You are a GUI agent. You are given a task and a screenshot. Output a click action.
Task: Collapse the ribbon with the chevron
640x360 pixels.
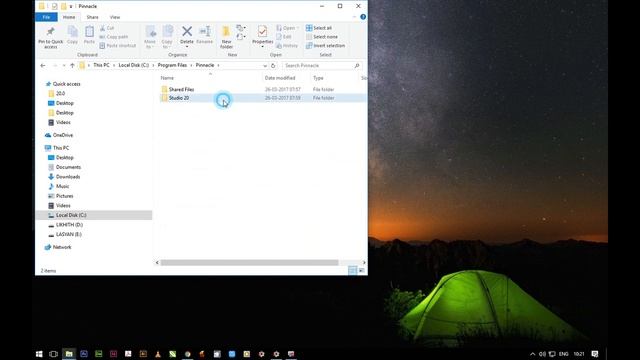click(354, 17)
